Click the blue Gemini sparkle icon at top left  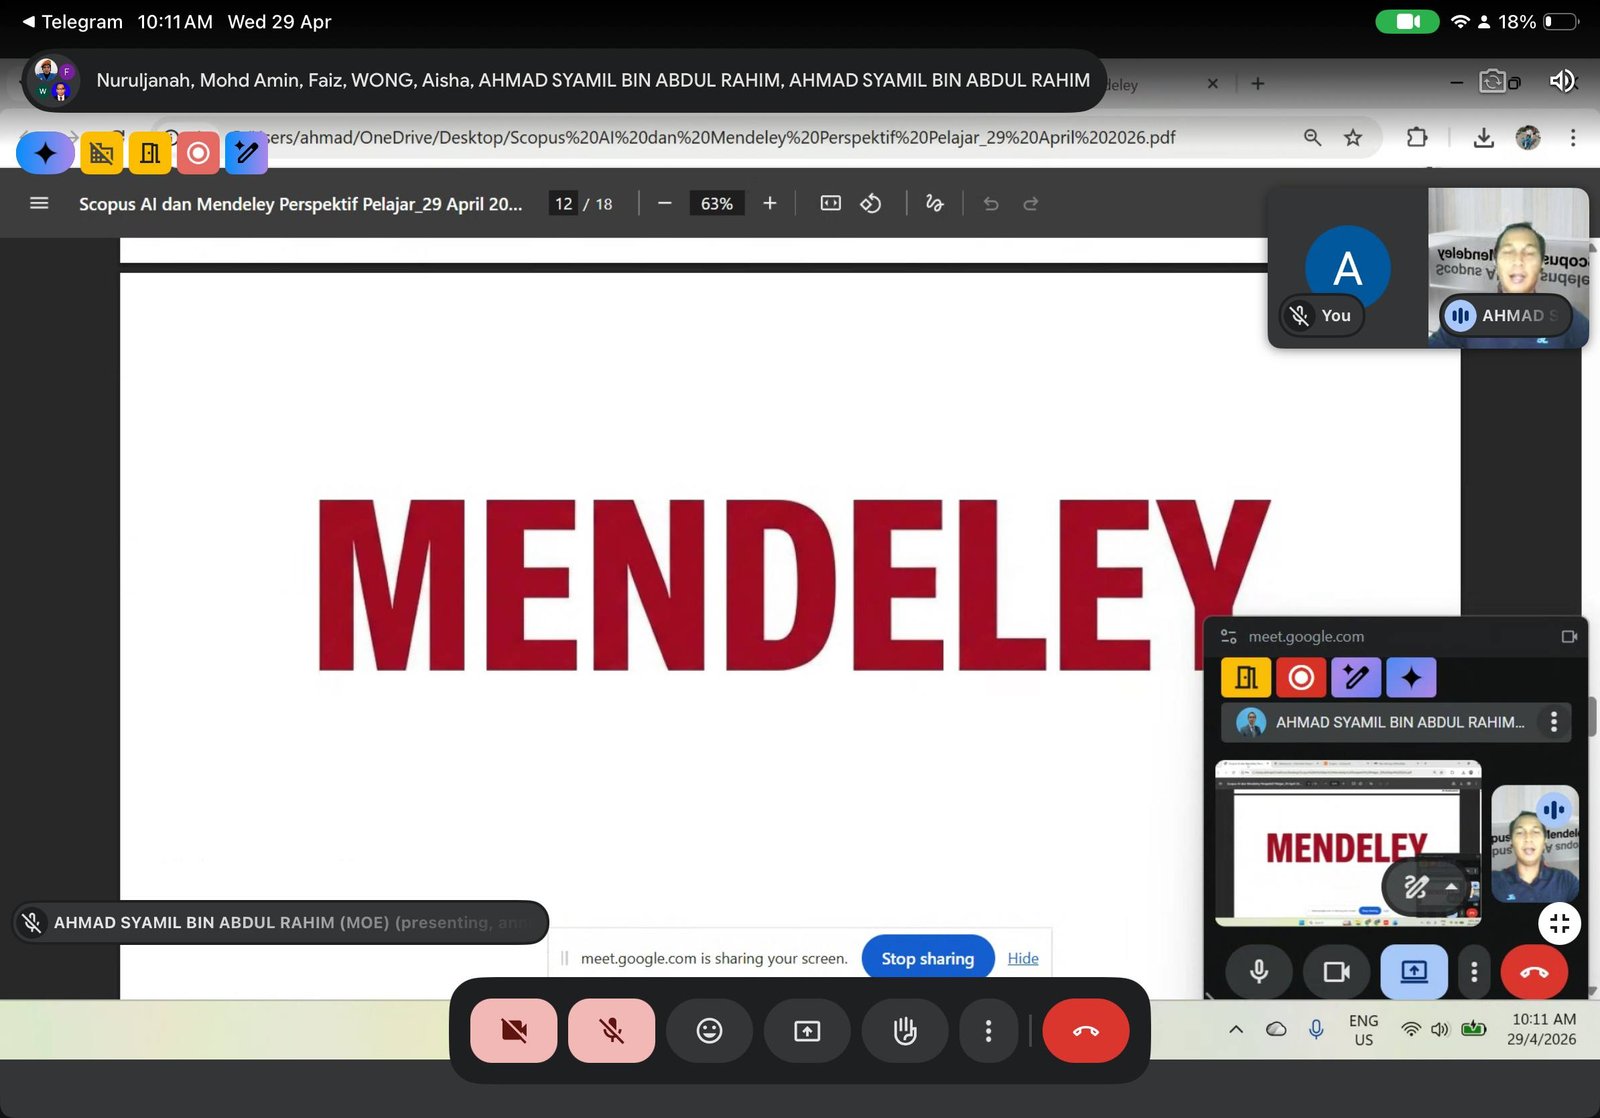[x=46, y=153]
